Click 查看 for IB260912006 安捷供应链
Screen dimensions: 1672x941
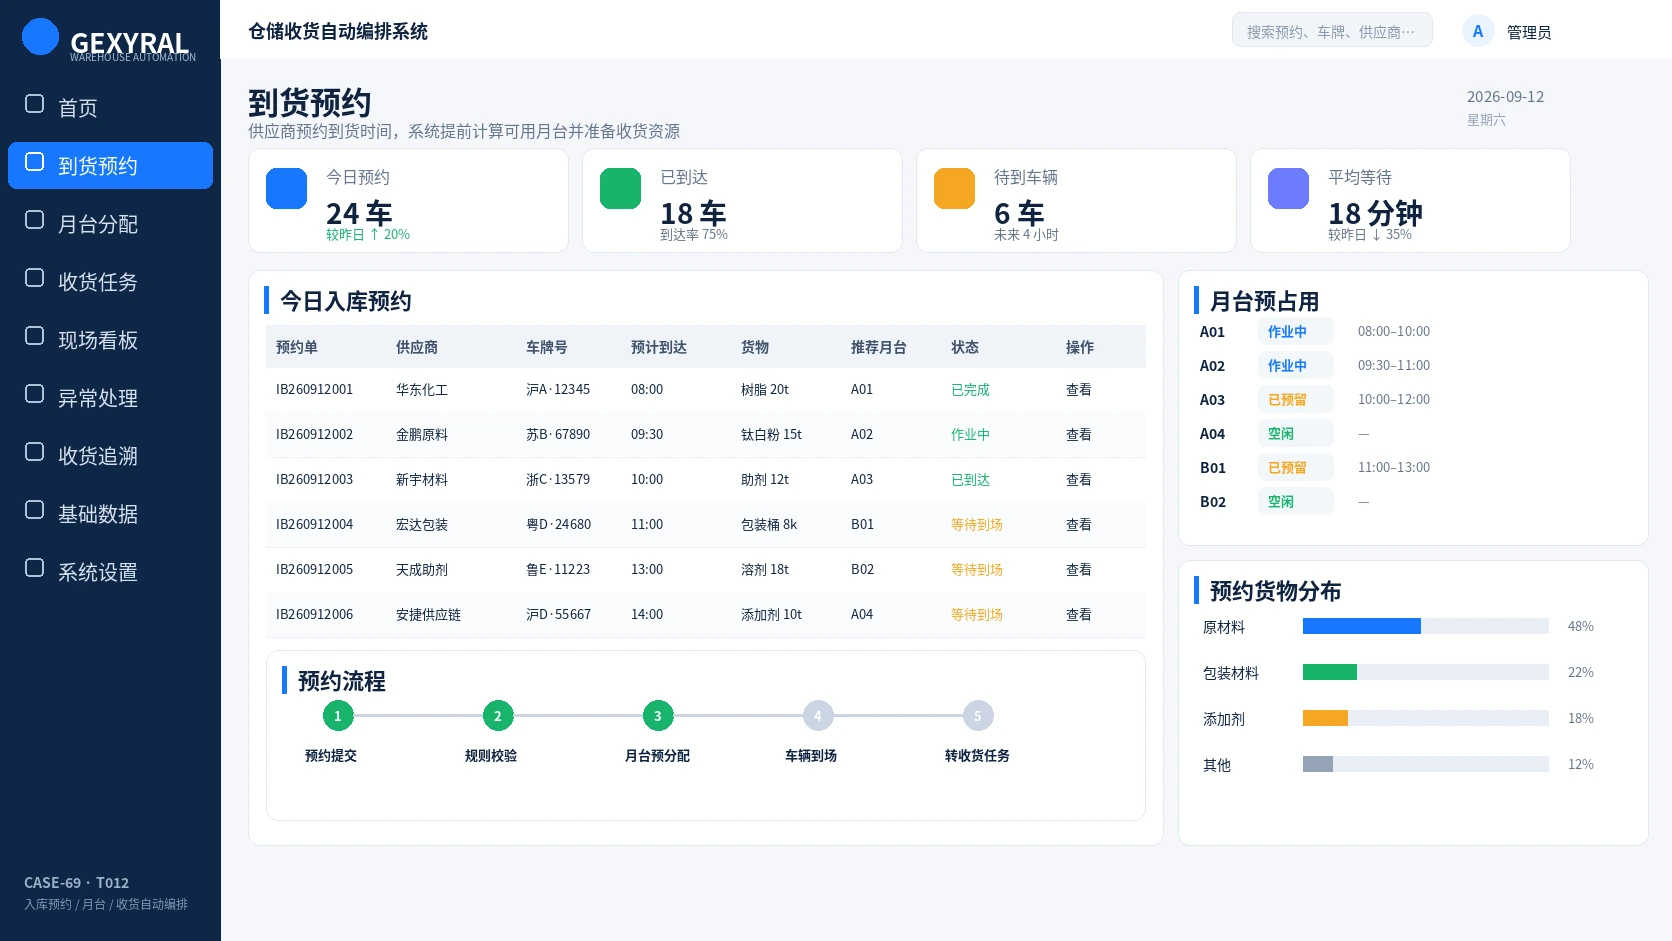click(1078, 615)
